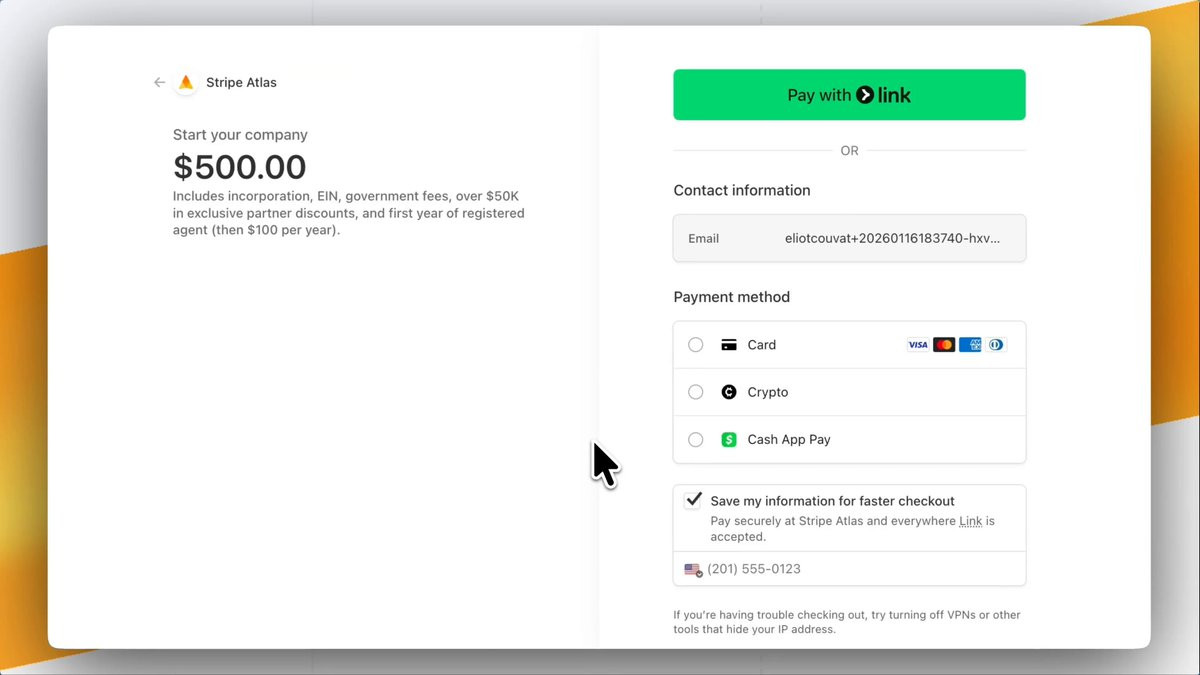
Task: Open the underlined Link hyperlink
Action: (x=970, y=521)
